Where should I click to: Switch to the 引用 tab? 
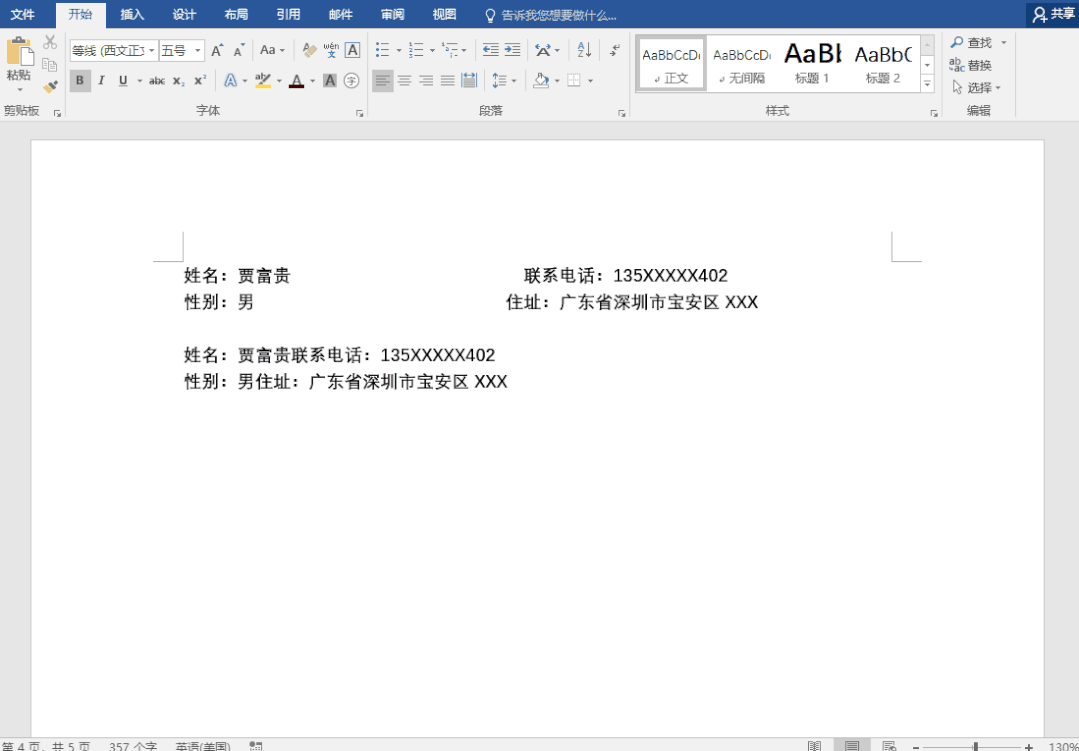click(x=288, y=14)
